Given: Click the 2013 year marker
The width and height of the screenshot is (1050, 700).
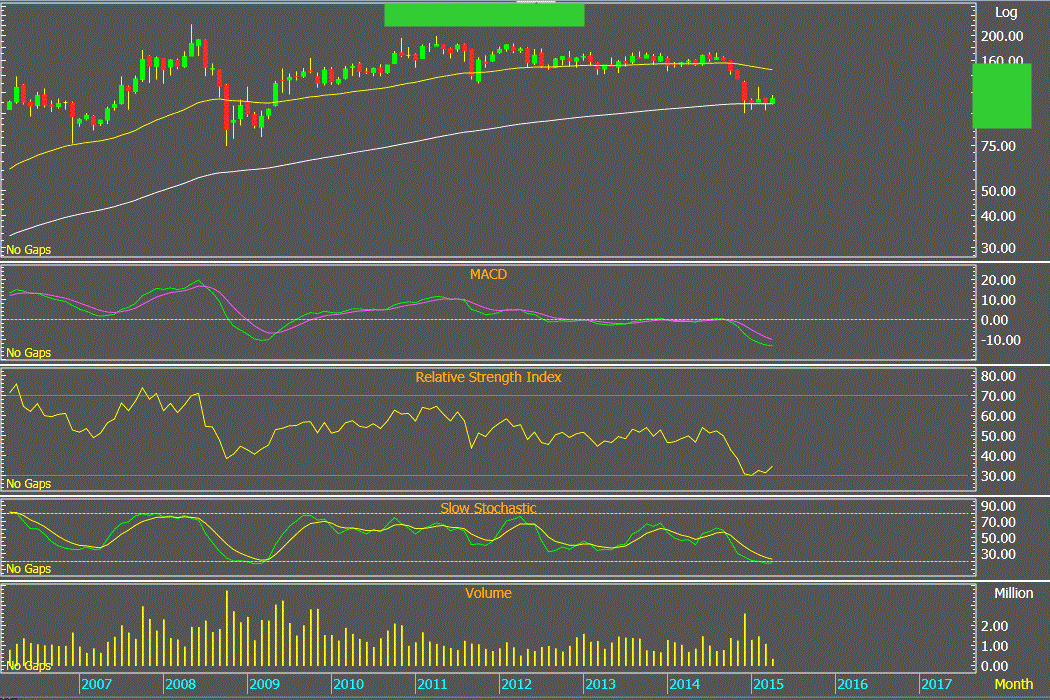Looking at the screenshot, I should [601, 684].
